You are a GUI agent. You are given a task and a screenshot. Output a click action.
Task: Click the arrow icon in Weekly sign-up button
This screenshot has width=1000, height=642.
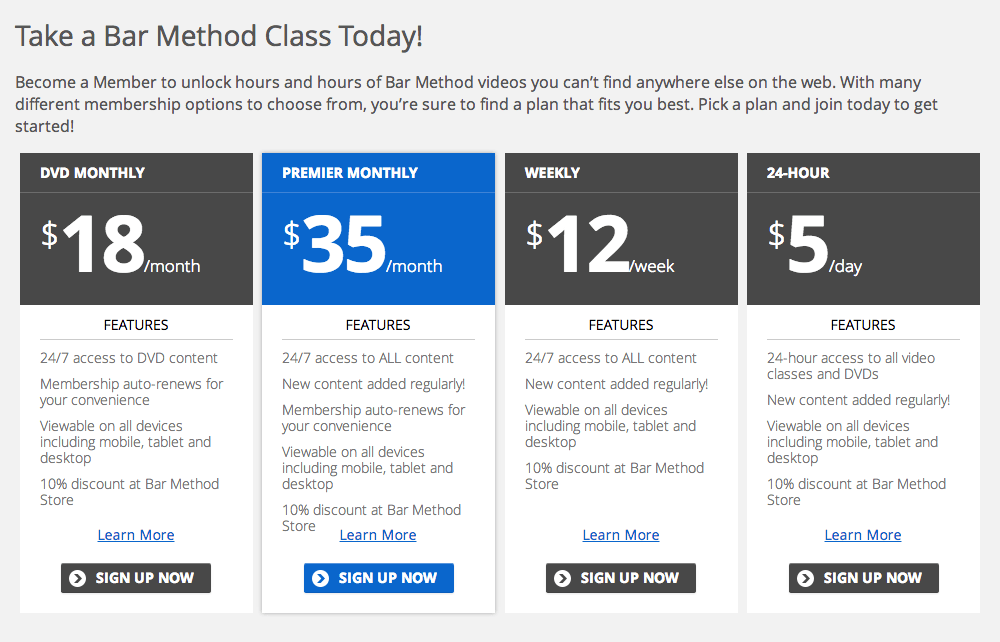click(x=562, y=578)
